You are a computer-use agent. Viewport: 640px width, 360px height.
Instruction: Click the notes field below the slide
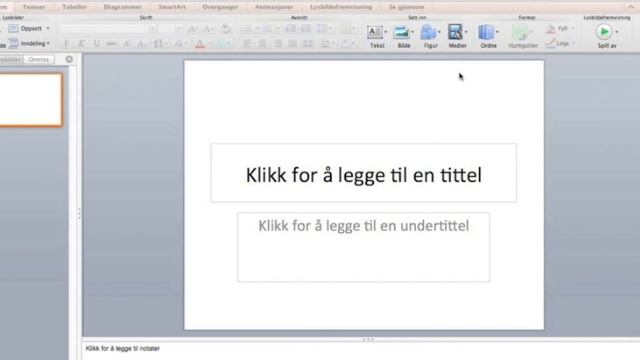[x=361, y=351]
